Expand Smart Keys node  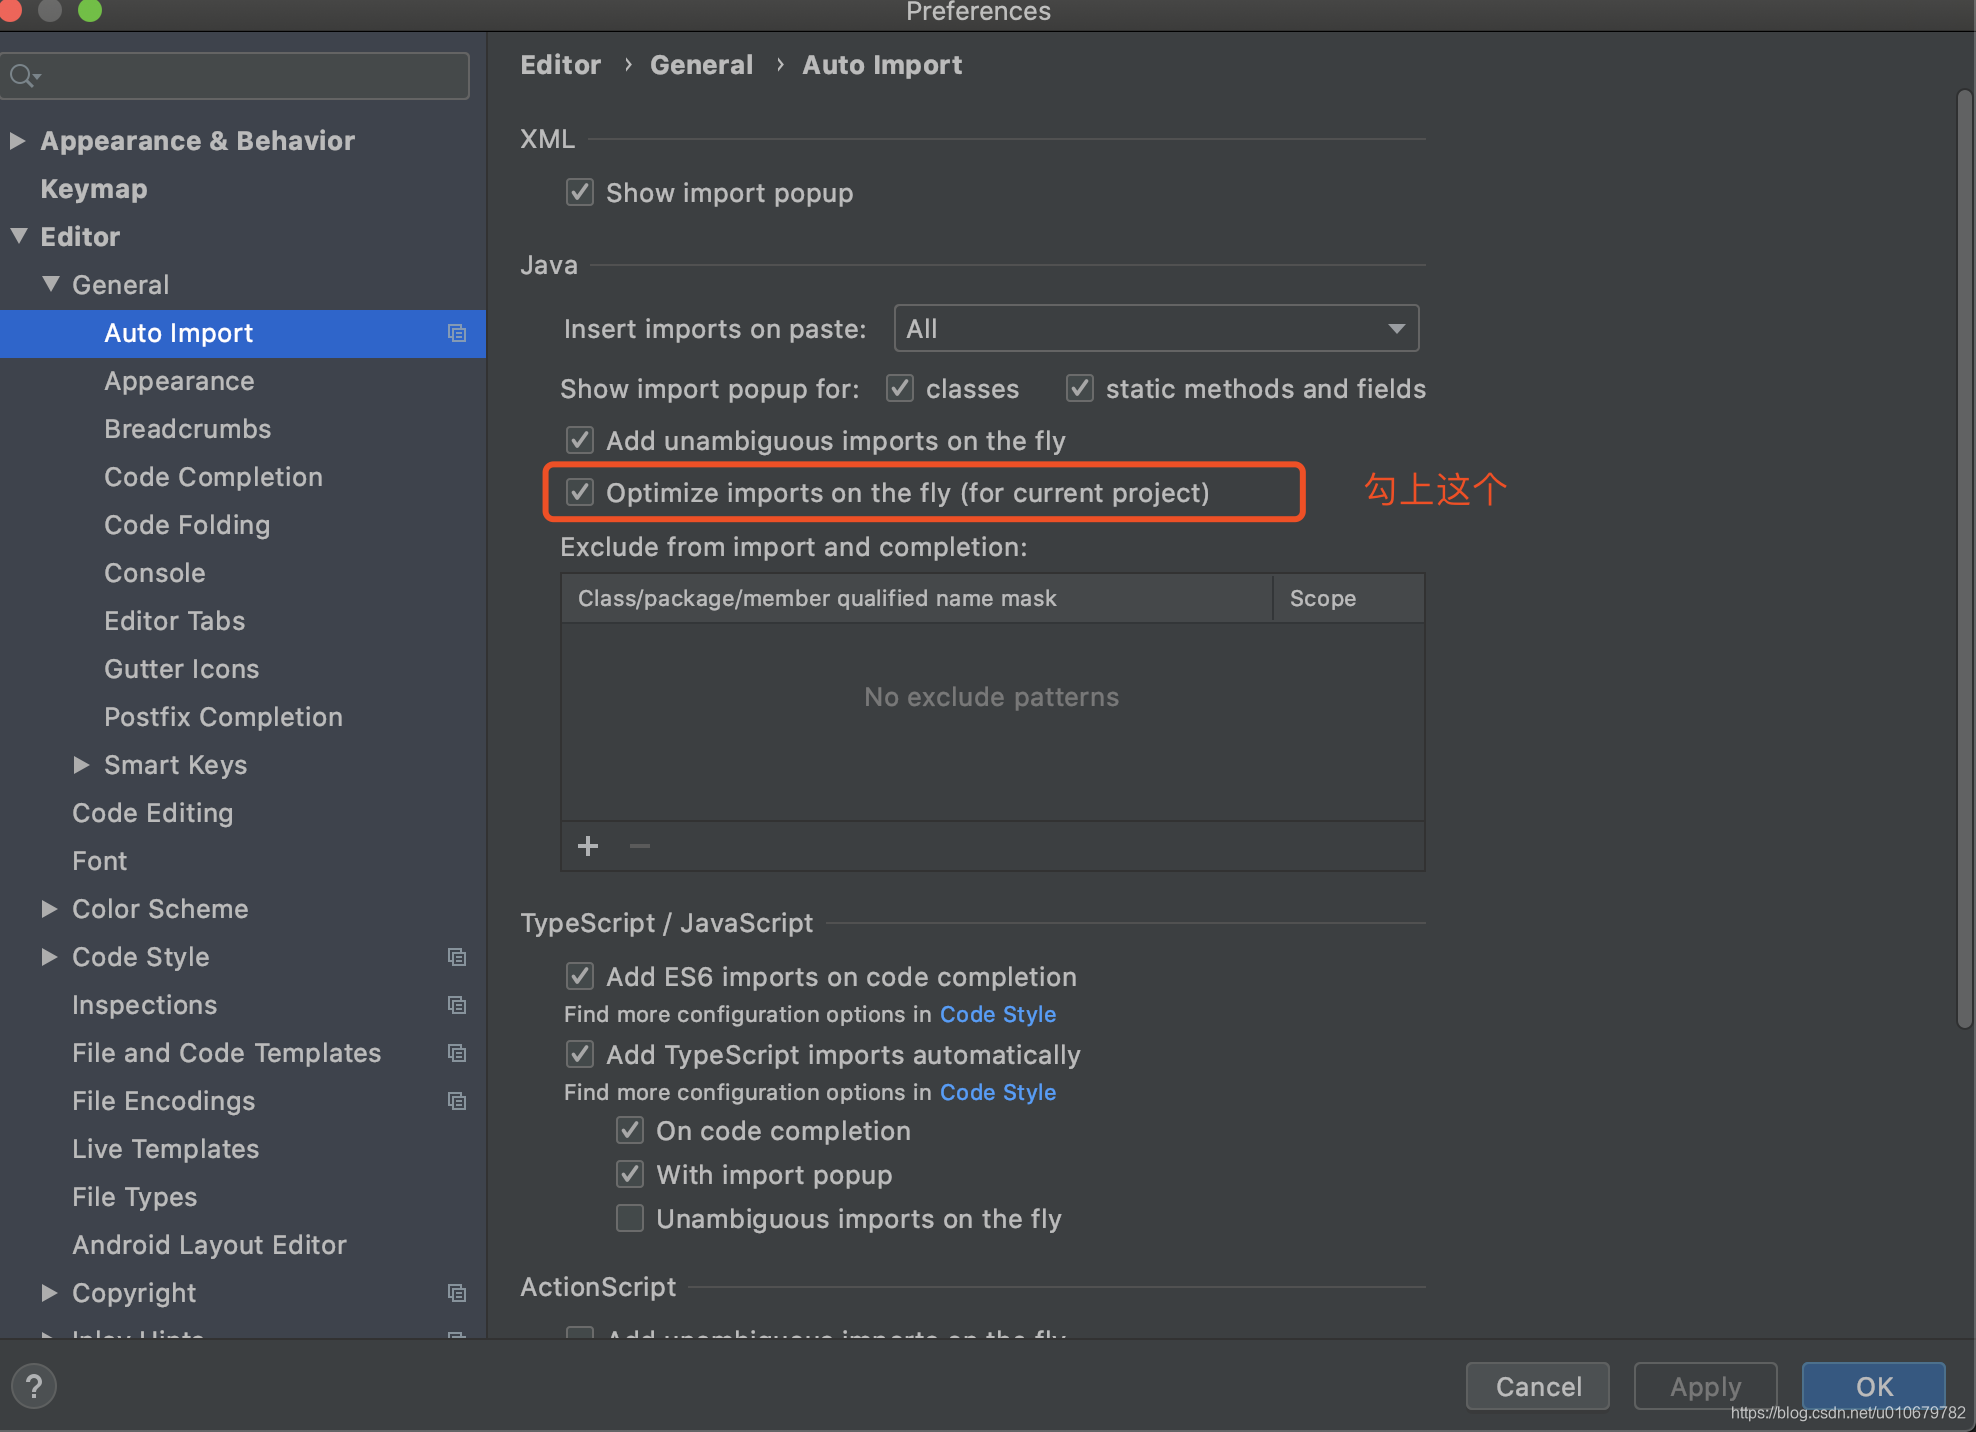(x=82, y=765)
